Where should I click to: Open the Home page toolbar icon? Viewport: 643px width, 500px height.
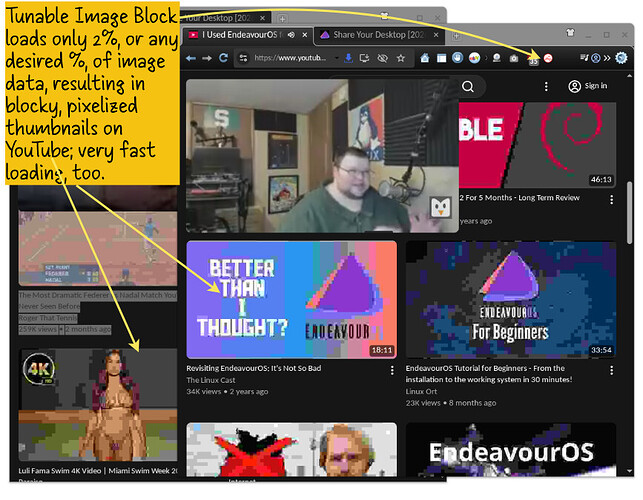point(425,58)
